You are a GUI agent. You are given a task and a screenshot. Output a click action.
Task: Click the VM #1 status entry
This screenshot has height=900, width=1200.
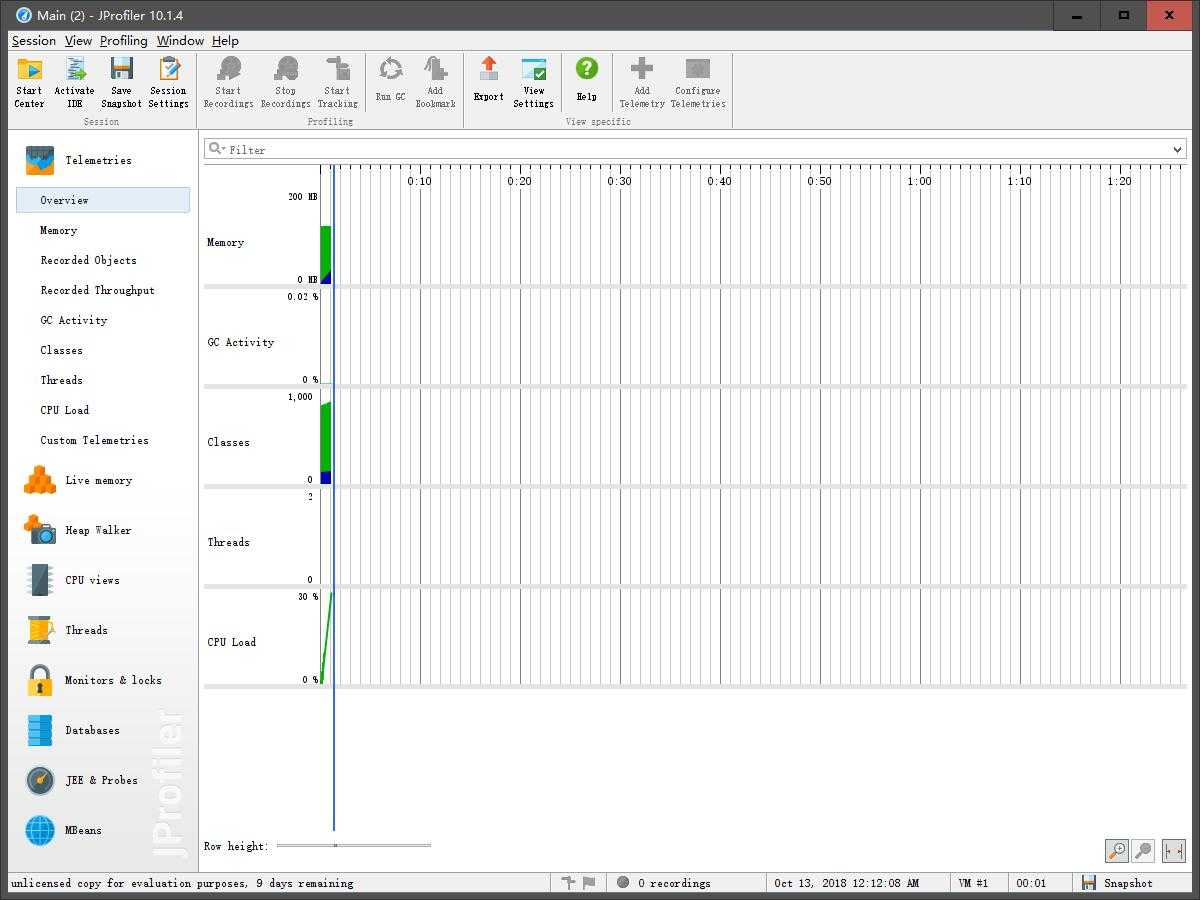click(973, 883)
